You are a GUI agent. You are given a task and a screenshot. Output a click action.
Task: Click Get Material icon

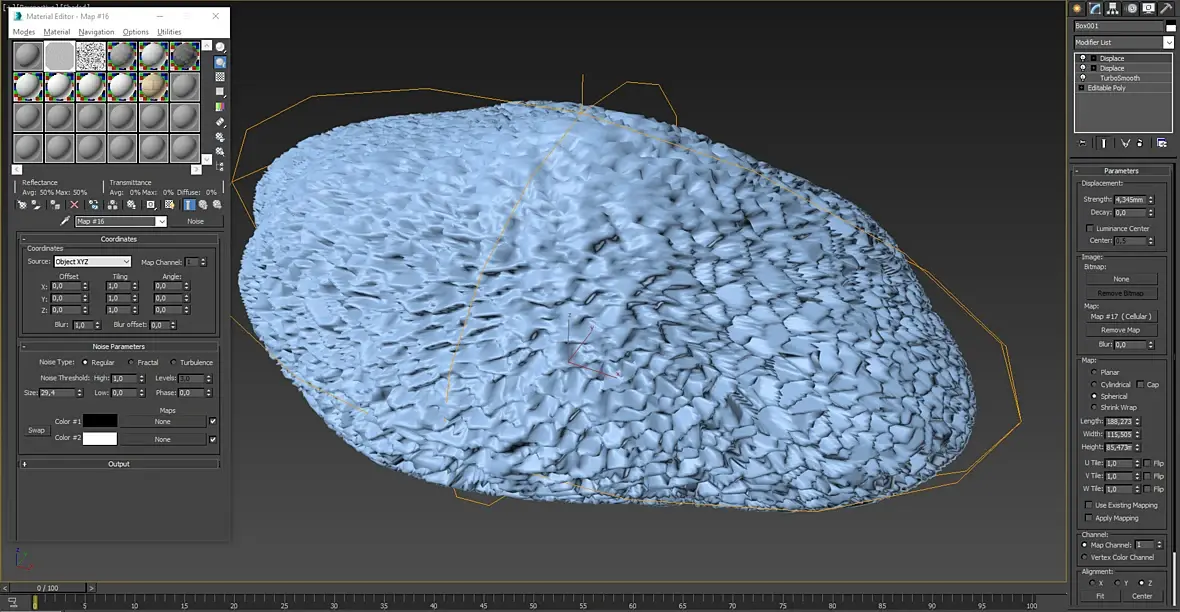point(23,205)
